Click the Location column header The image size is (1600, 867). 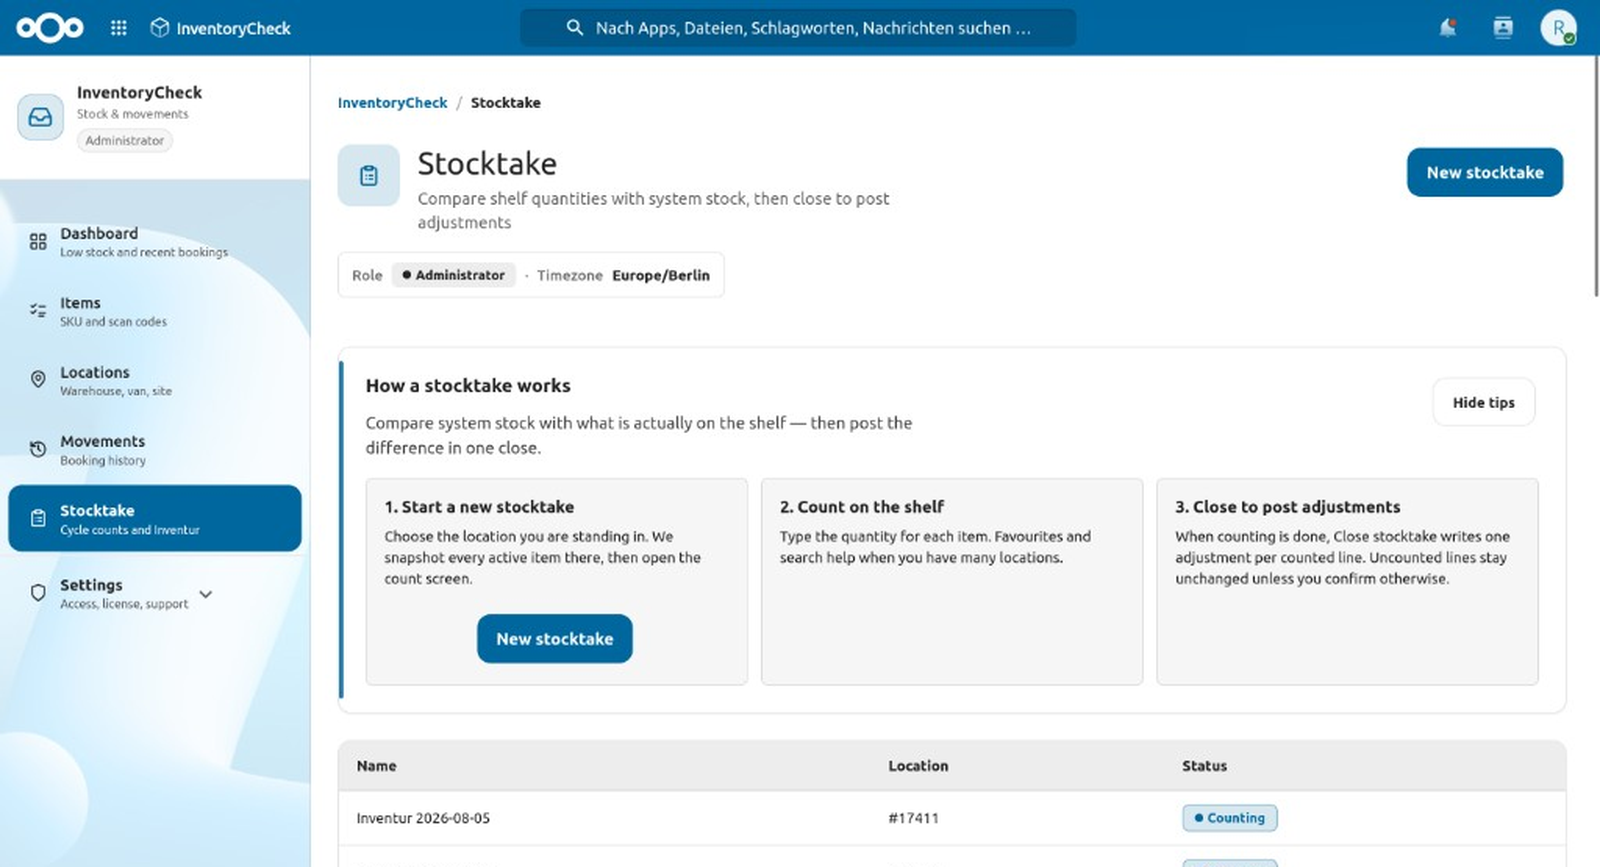pos(918,766)
